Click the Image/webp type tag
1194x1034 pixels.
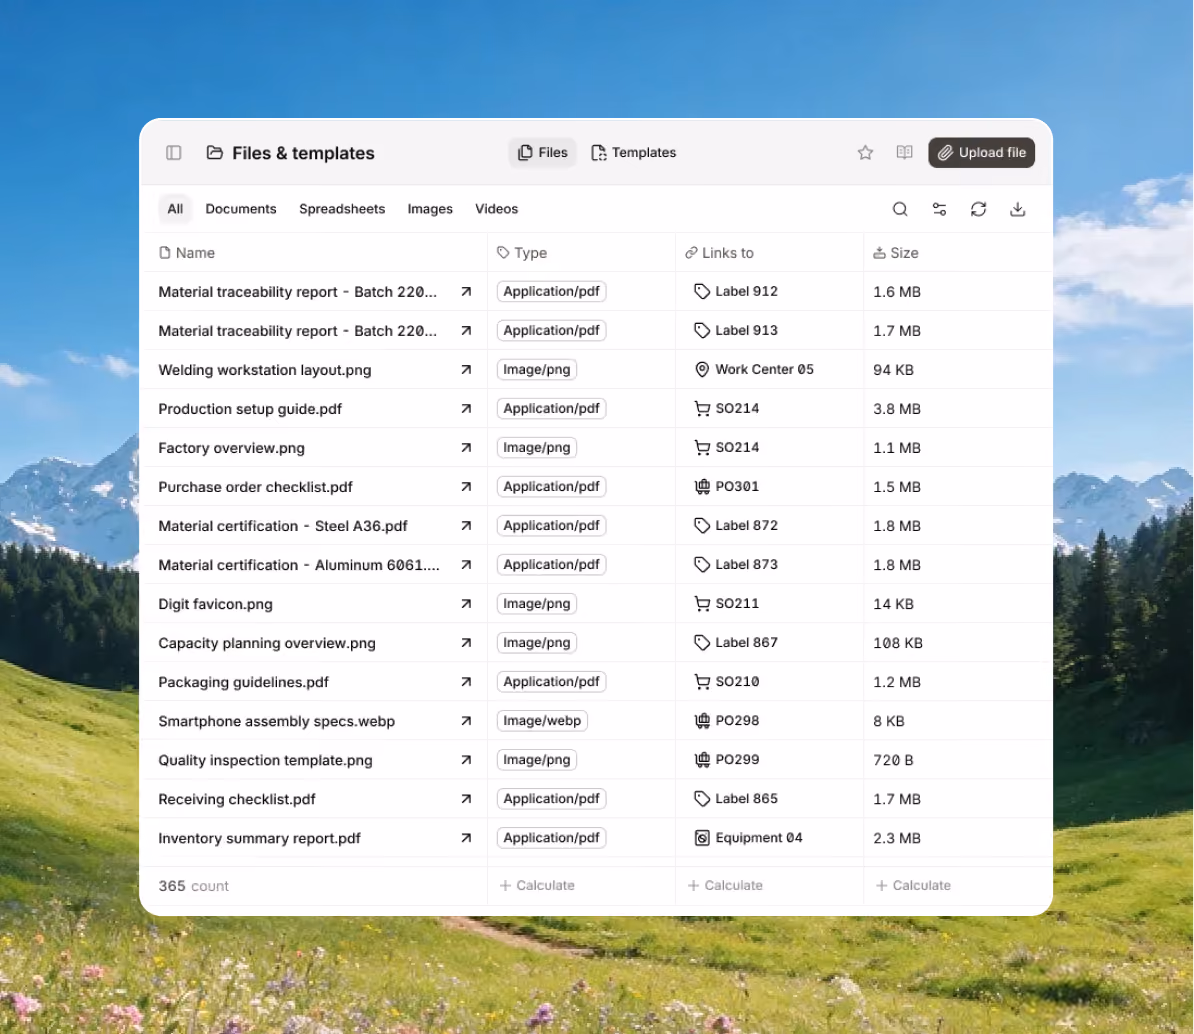(x=542, y=720)
